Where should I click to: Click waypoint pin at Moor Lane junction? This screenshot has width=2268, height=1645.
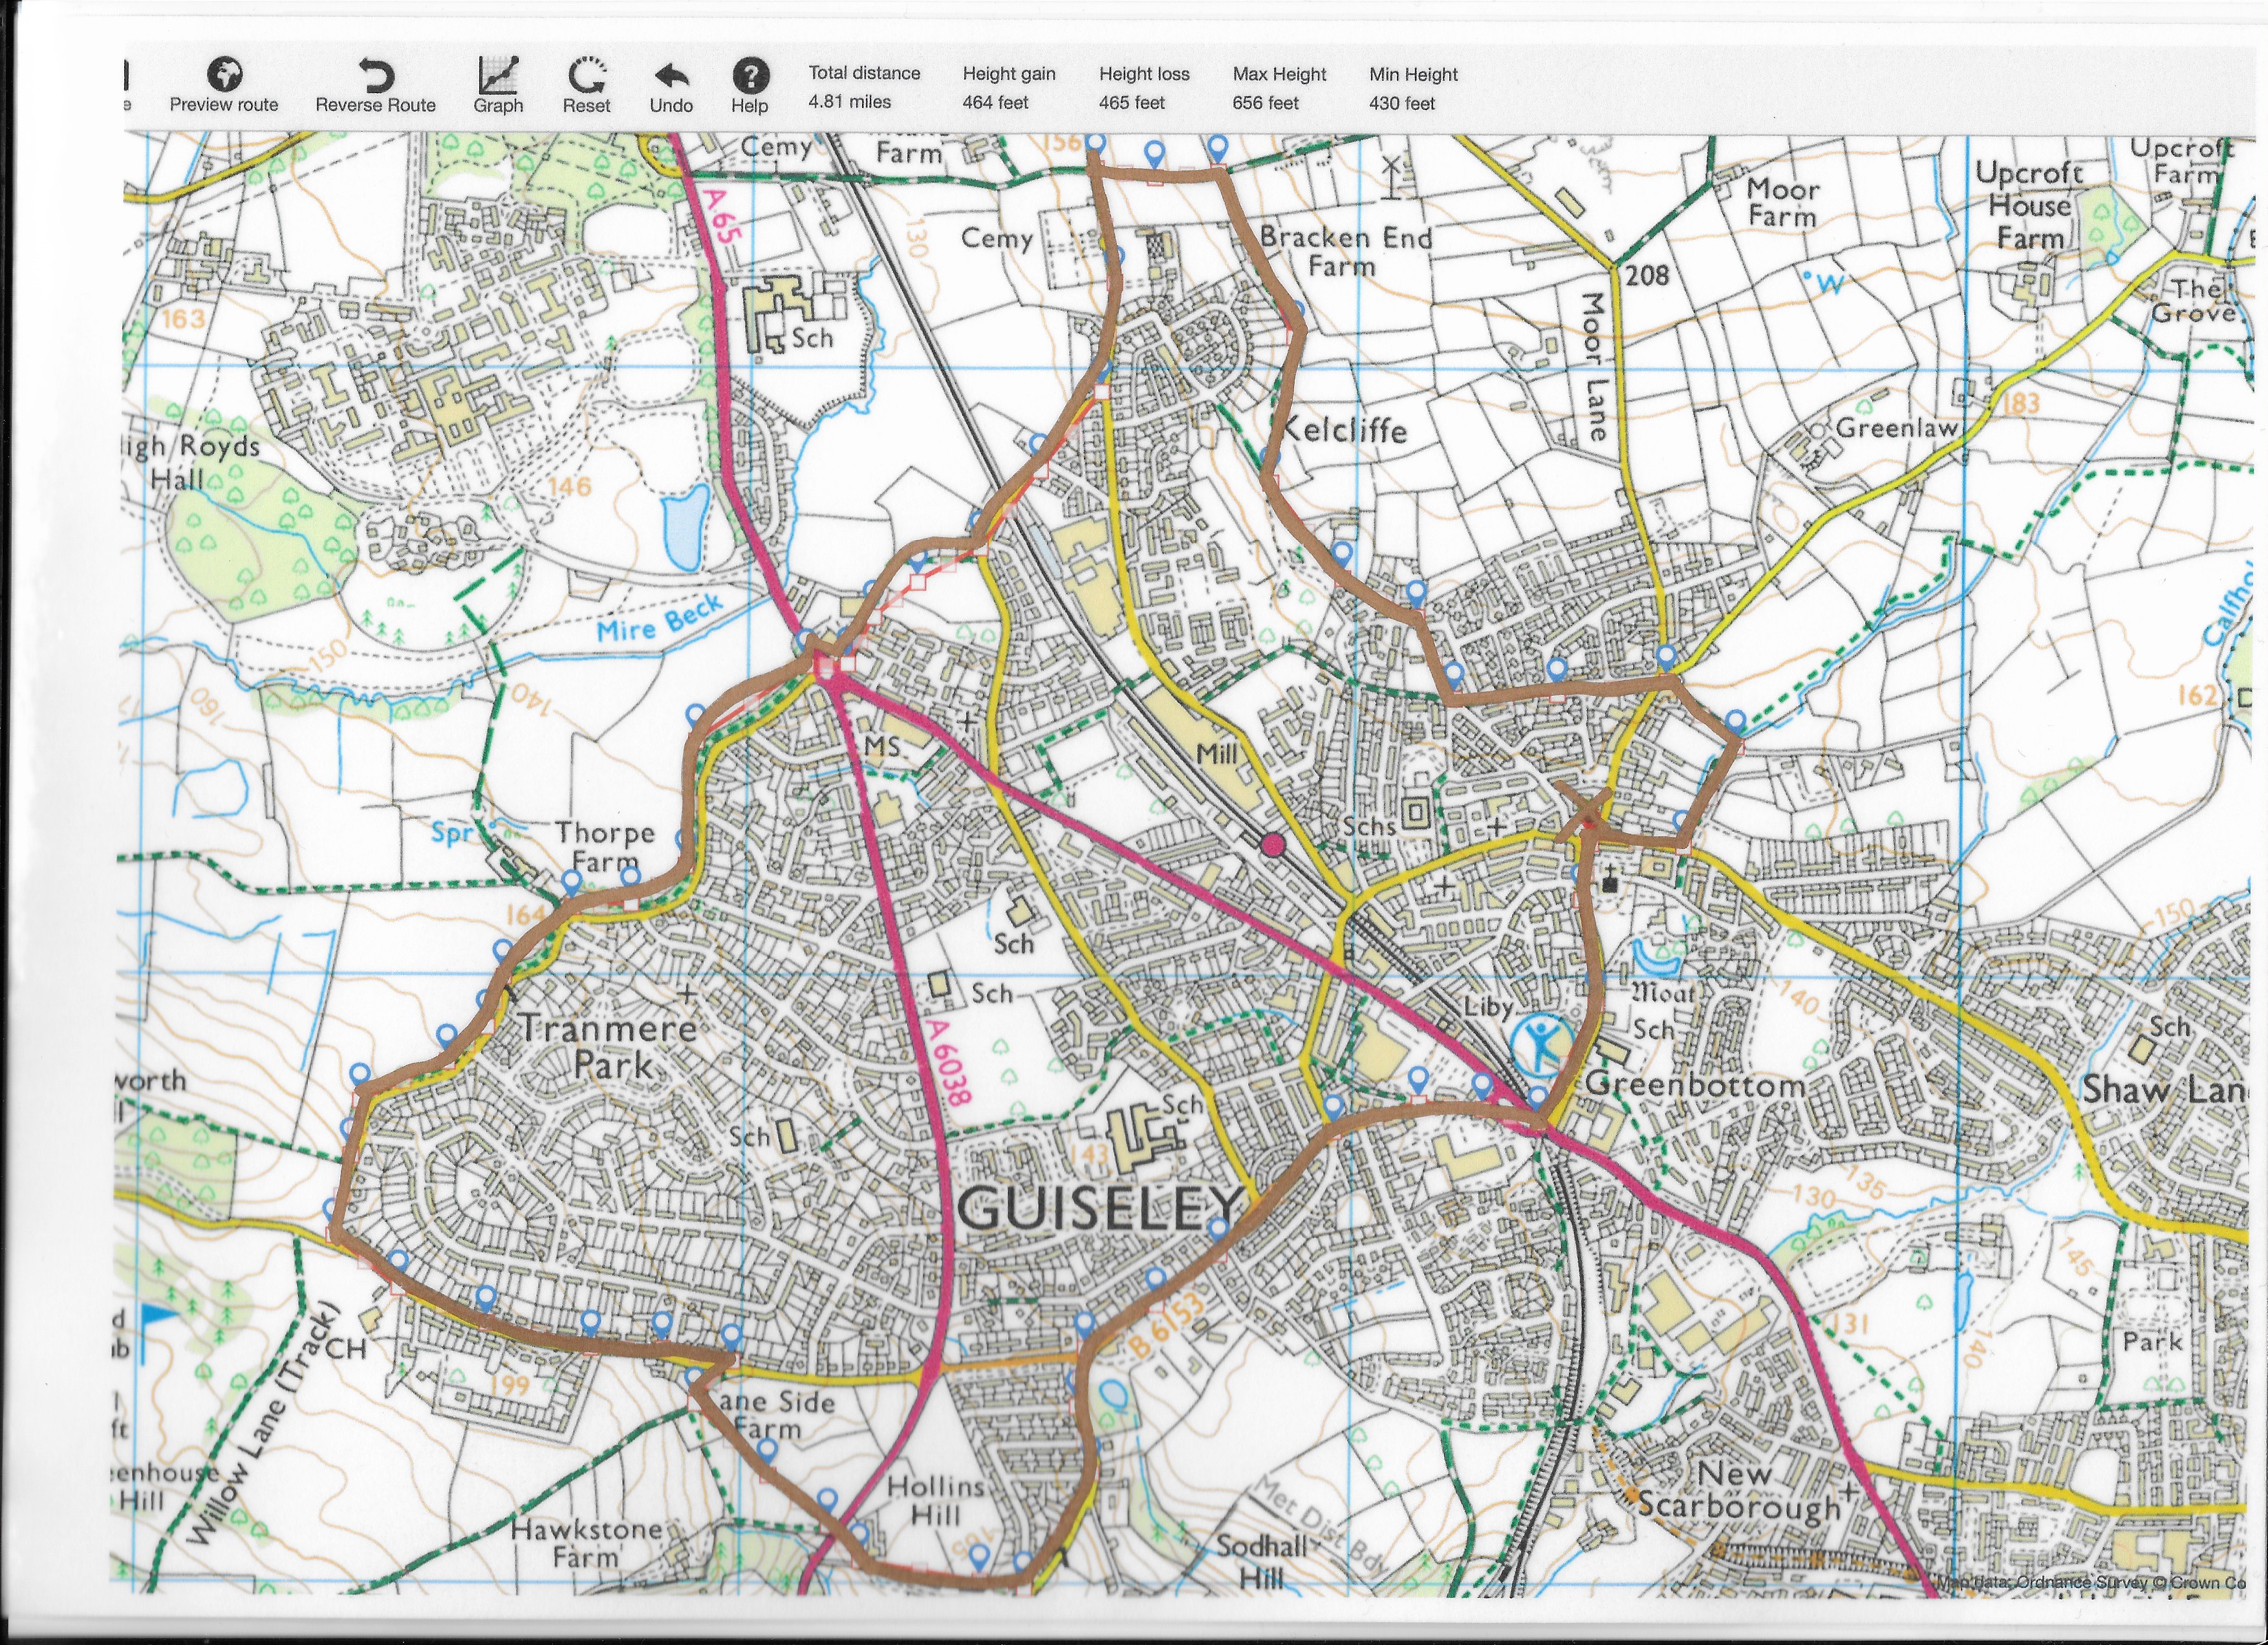tap(1665, 656)
